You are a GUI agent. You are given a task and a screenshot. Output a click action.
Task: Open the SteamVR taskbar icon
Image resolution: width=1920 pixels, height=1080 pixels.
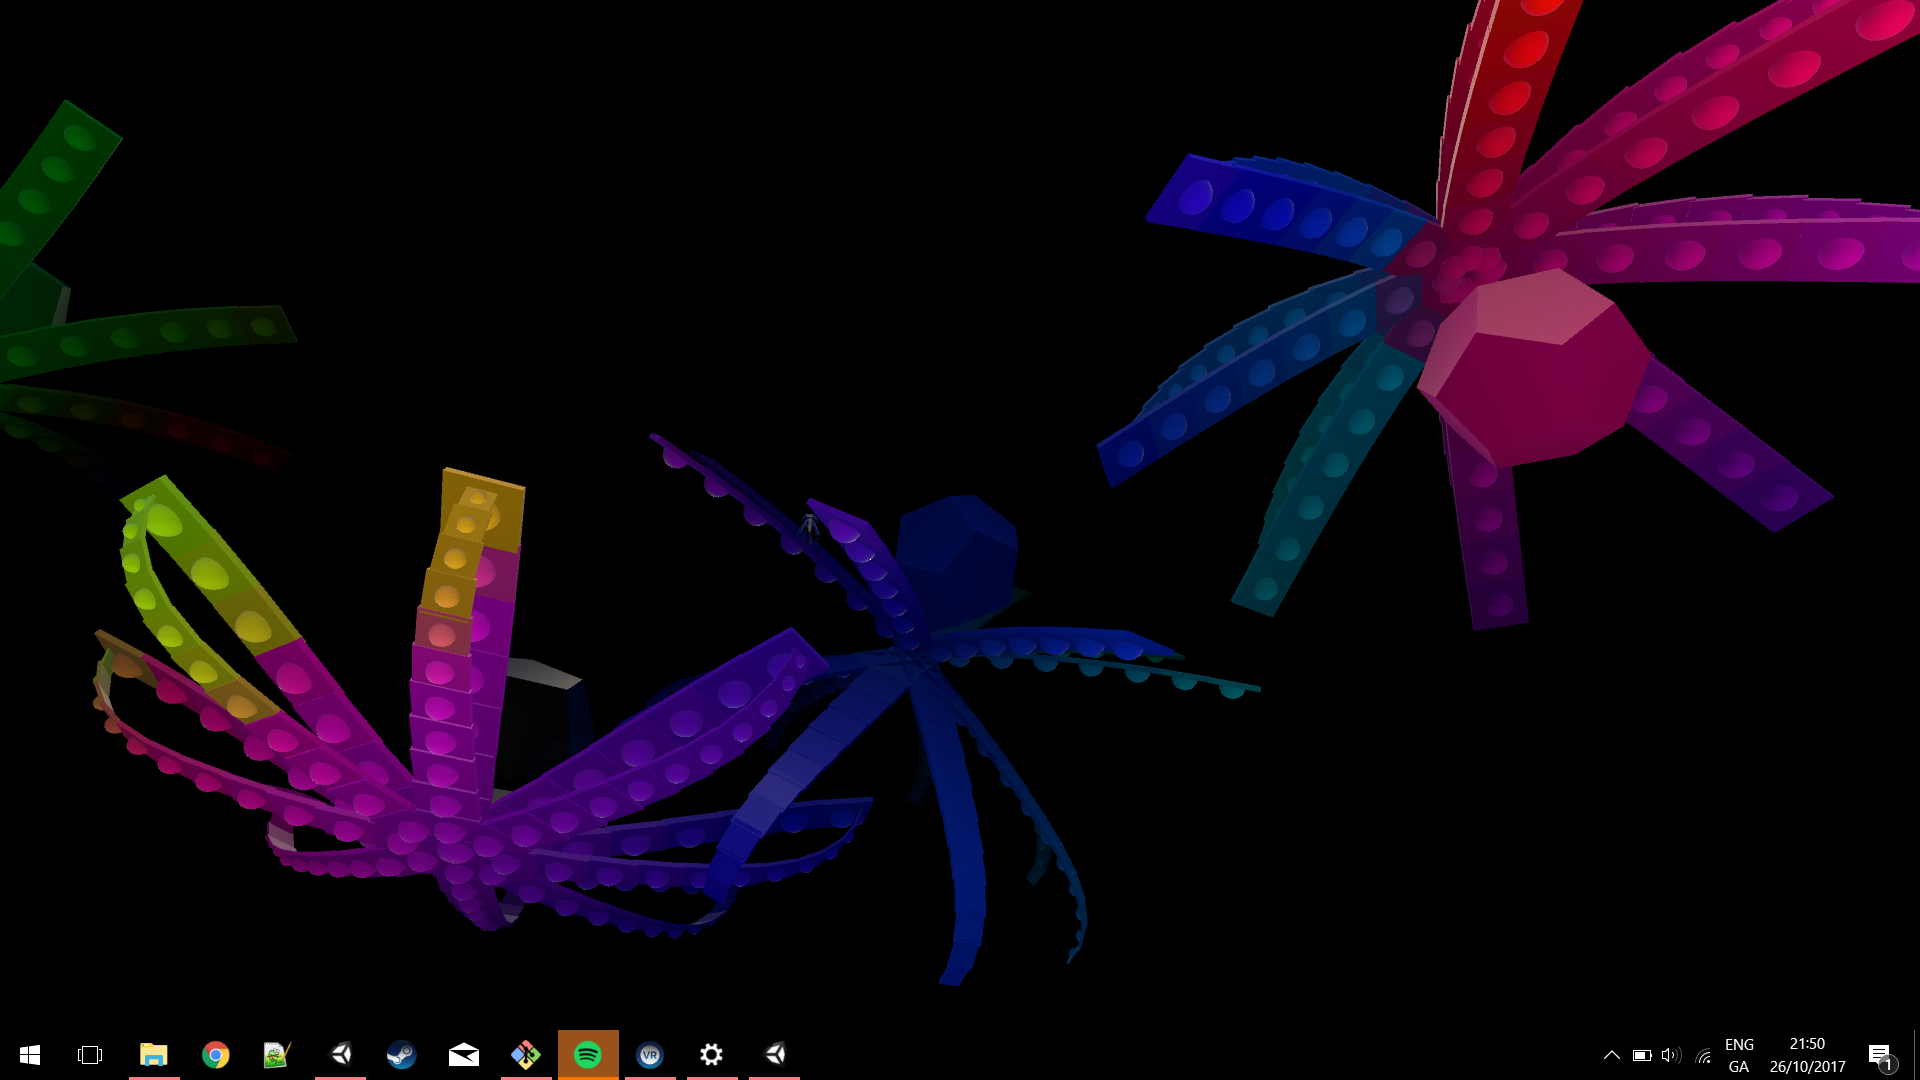coord(650,1055)
